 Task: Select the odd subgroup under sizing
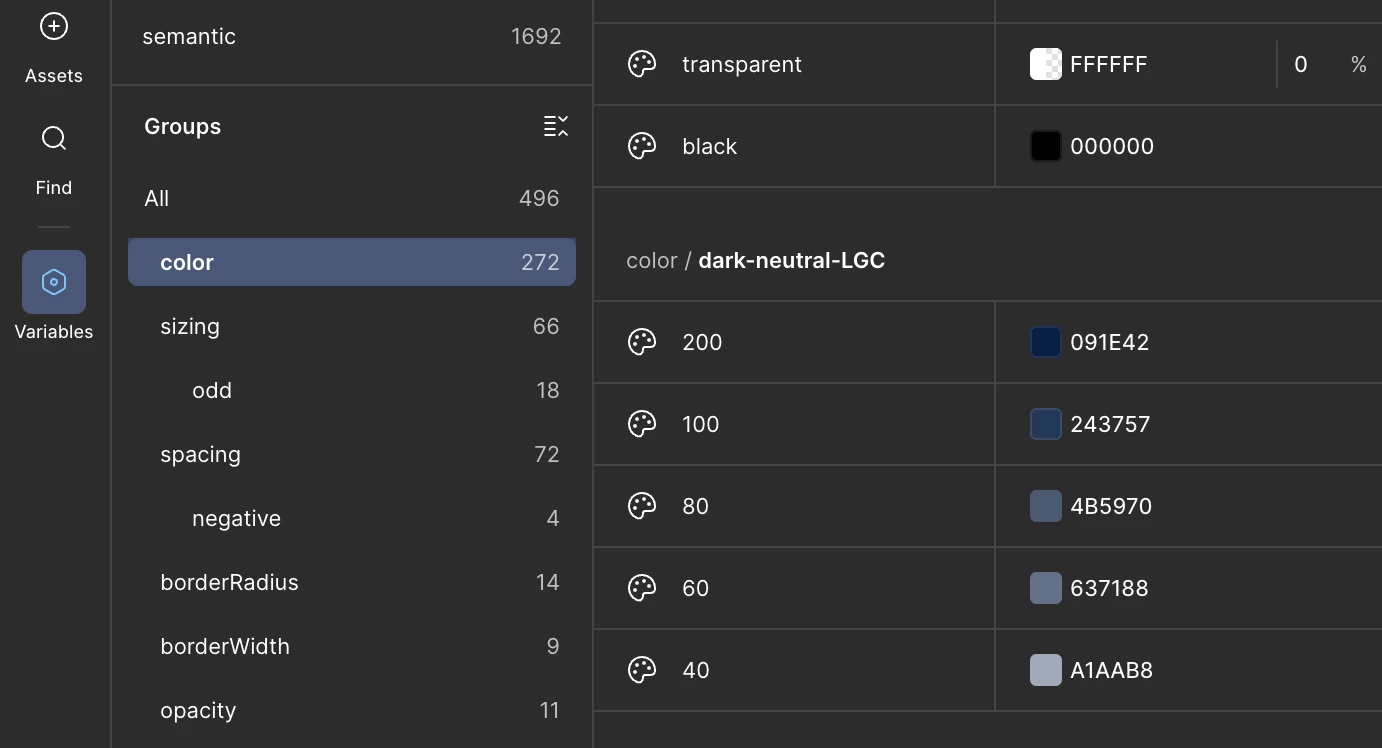[x=352, y=390]
